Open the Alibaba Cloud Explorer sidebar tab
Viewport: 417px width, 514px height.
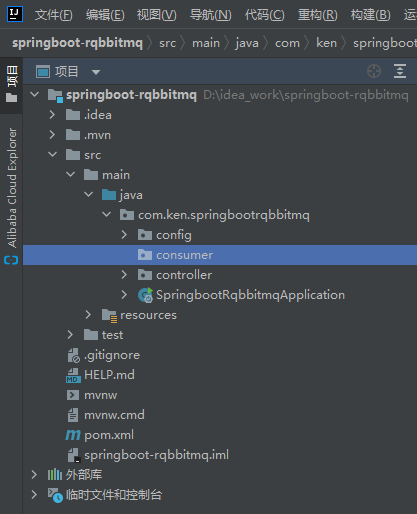(12, 188)
